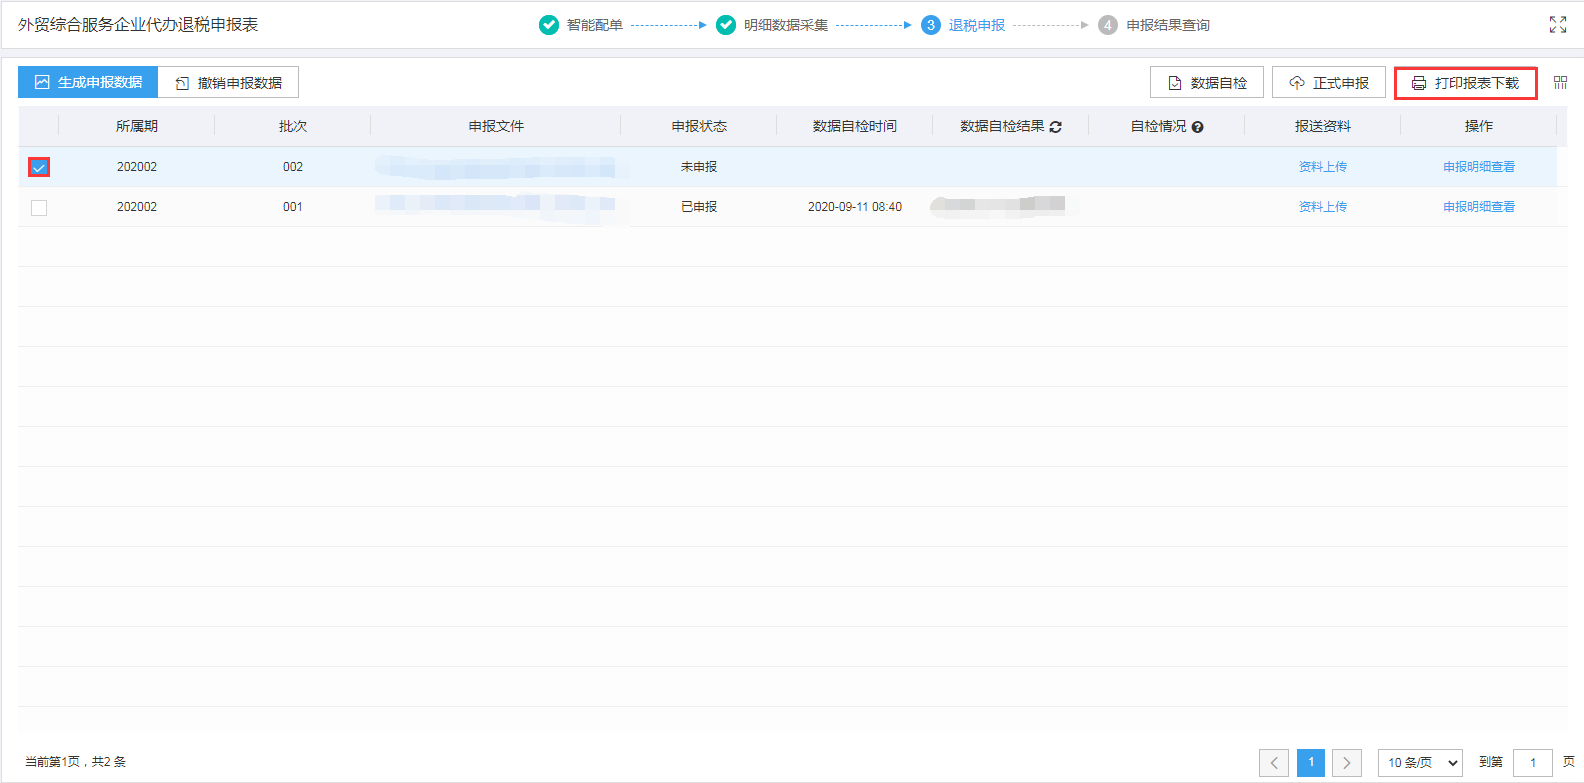Click the 打印报表下载 button
1584x783 pixels.
point(1465,82)
